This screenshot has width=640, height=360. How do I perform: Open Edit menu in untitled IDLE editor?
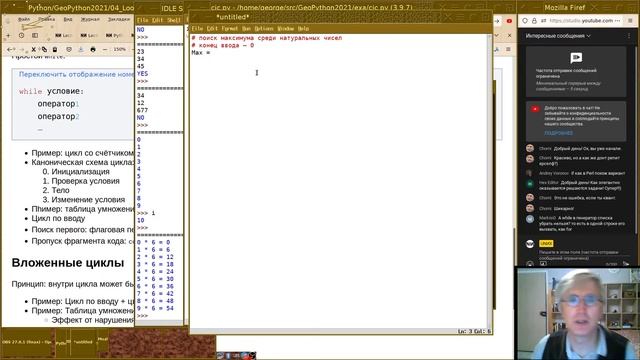click(x=212, y=29)
